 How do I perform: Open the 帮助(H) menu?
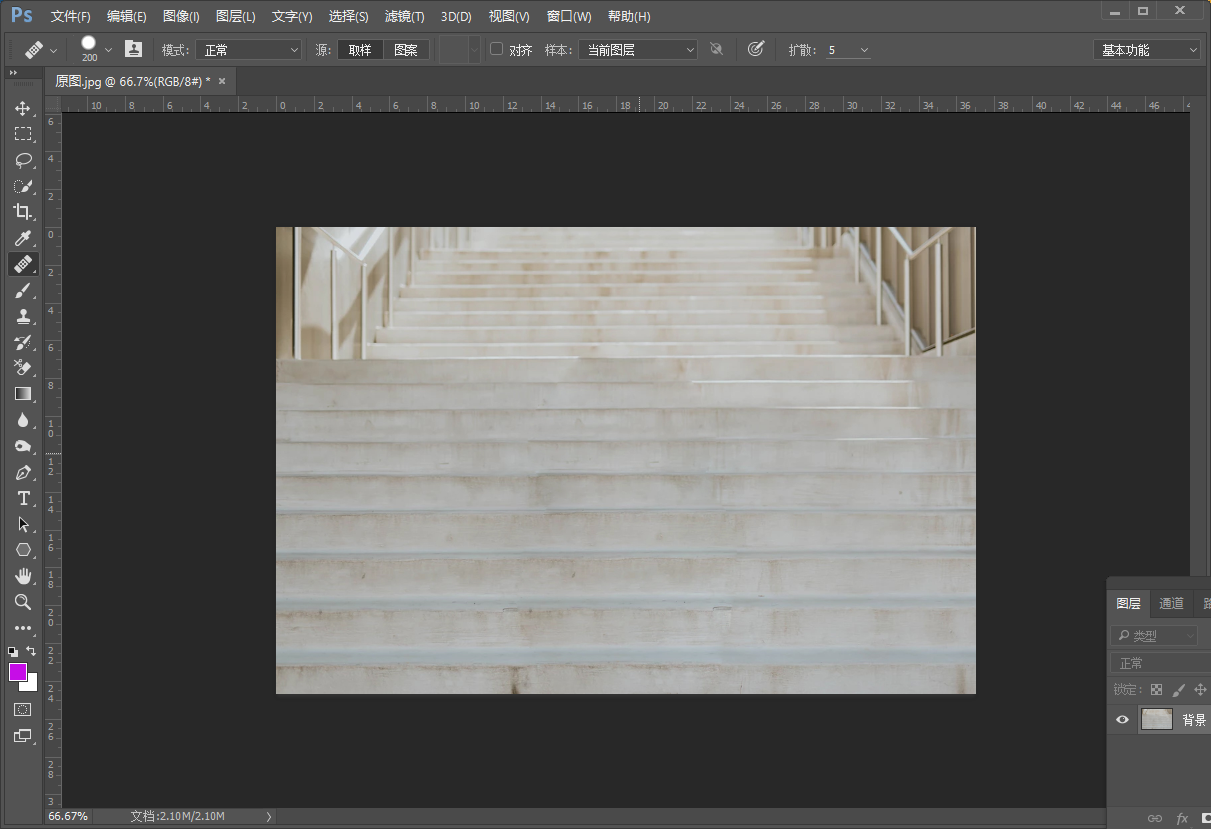coord(629,17)
